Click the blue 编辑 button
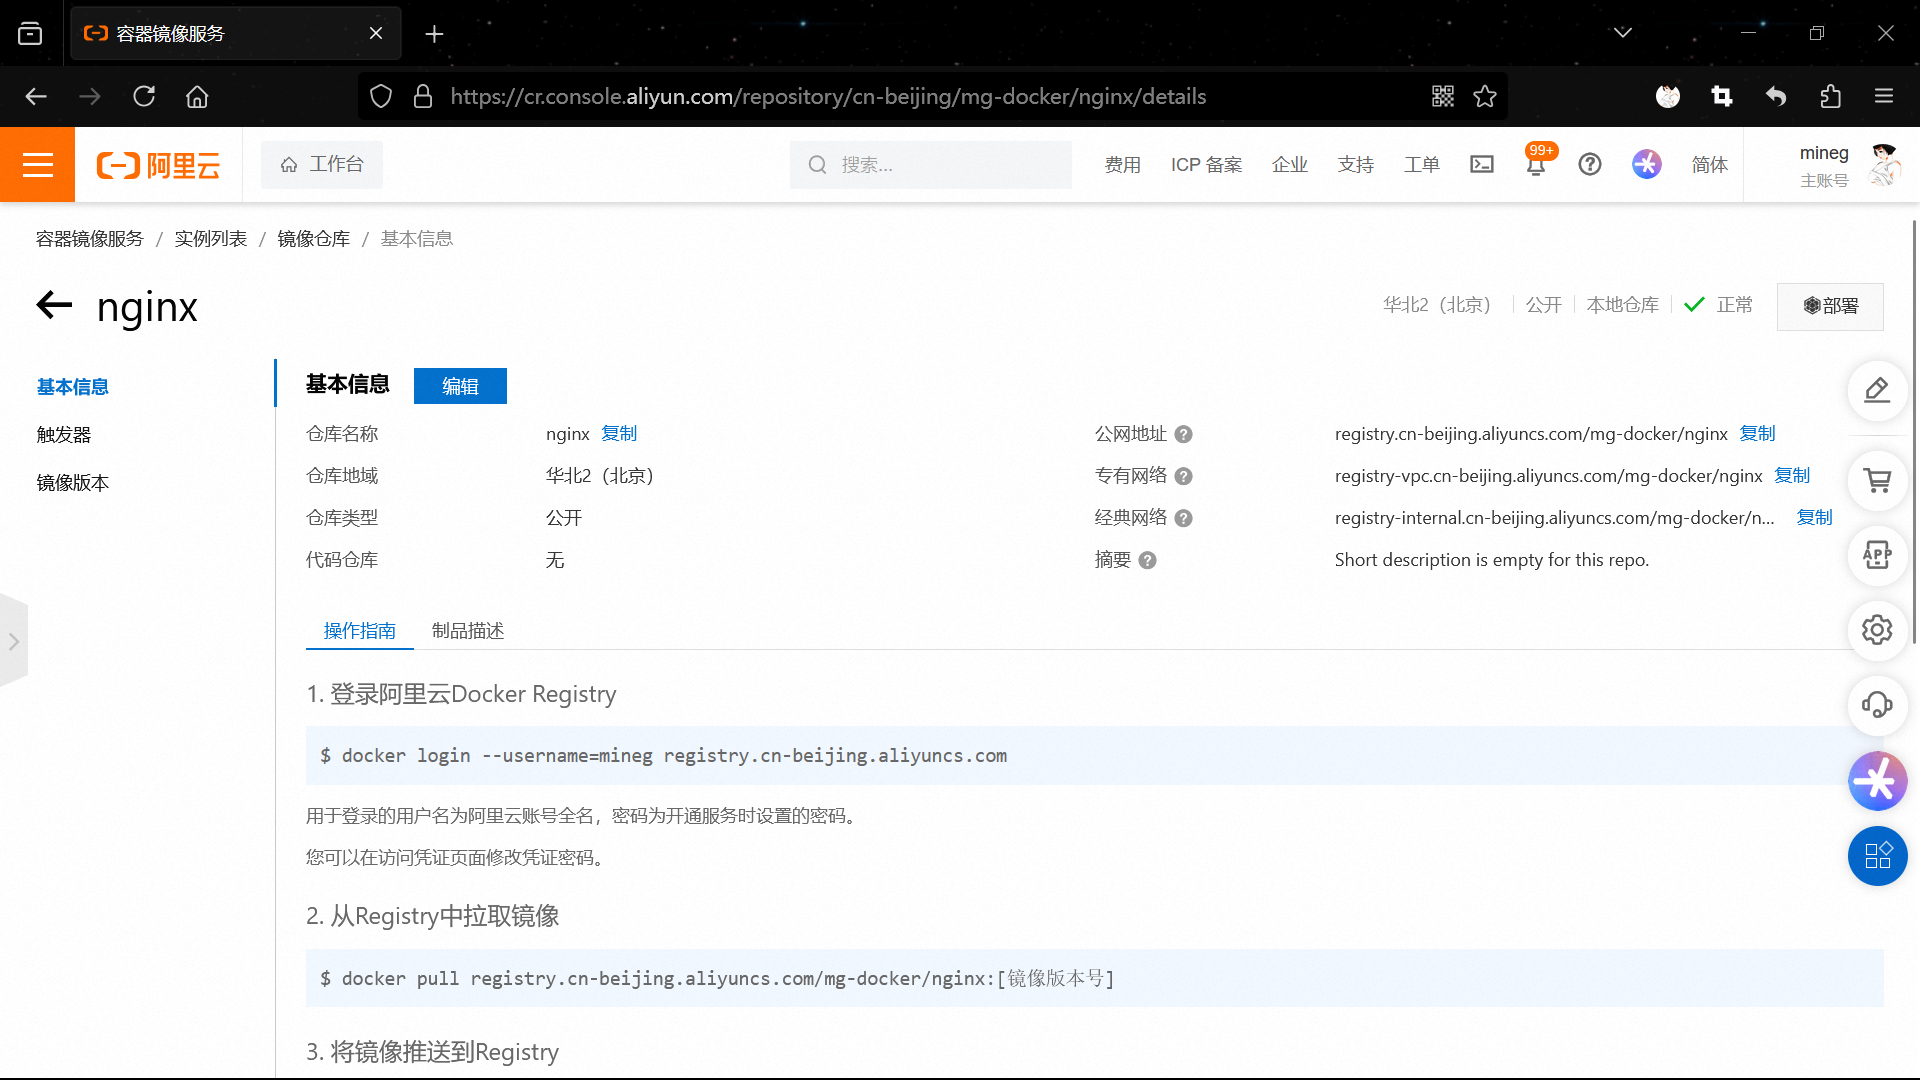The height and width of the screenshot is (1080, 1920). click(x=460, y=386)
